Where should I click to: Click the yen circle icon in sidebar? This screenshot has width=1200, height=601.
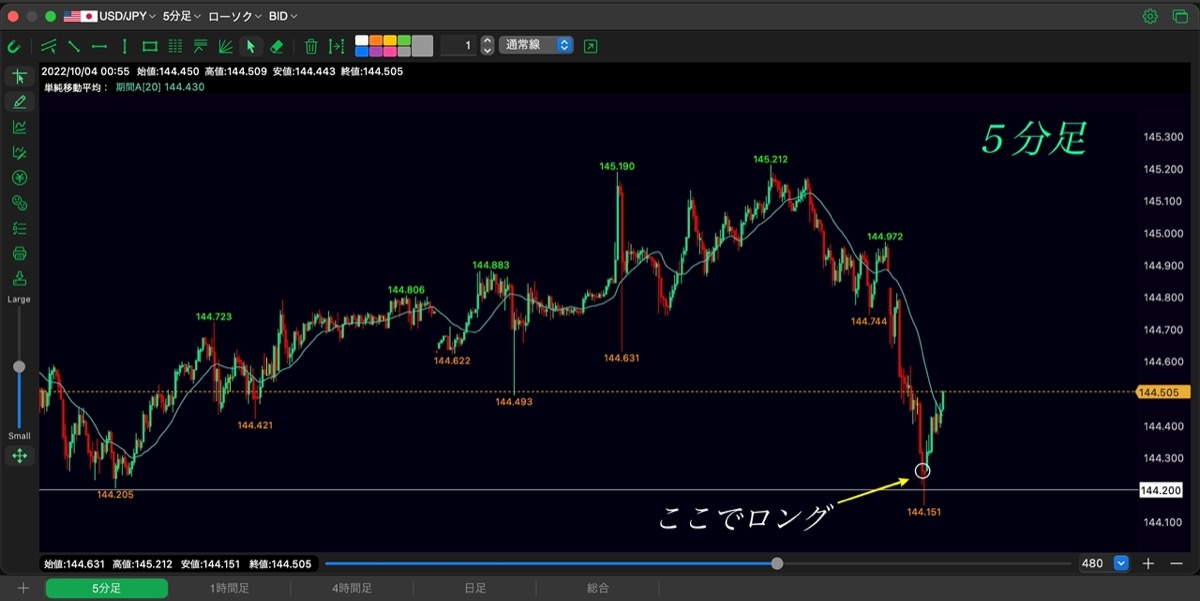click(19, 178)
